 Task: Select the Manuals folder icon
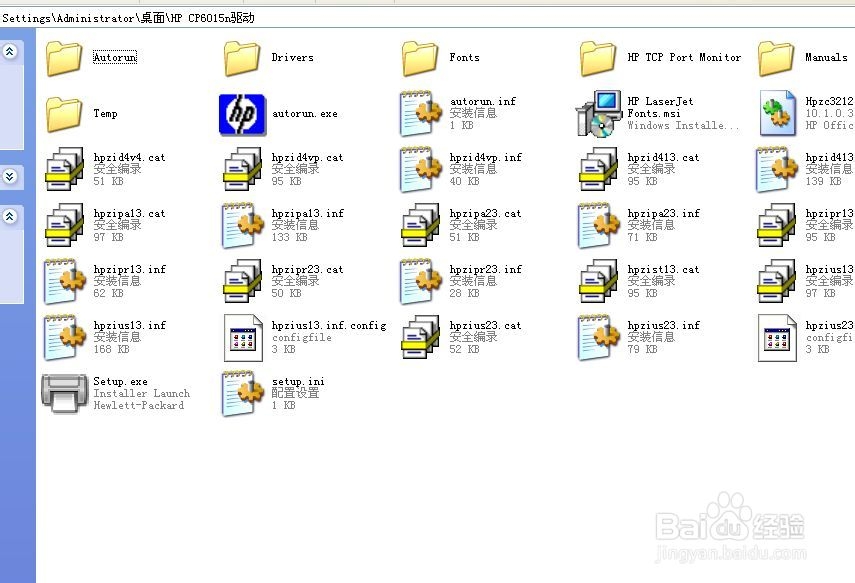[x=776, y=58]
